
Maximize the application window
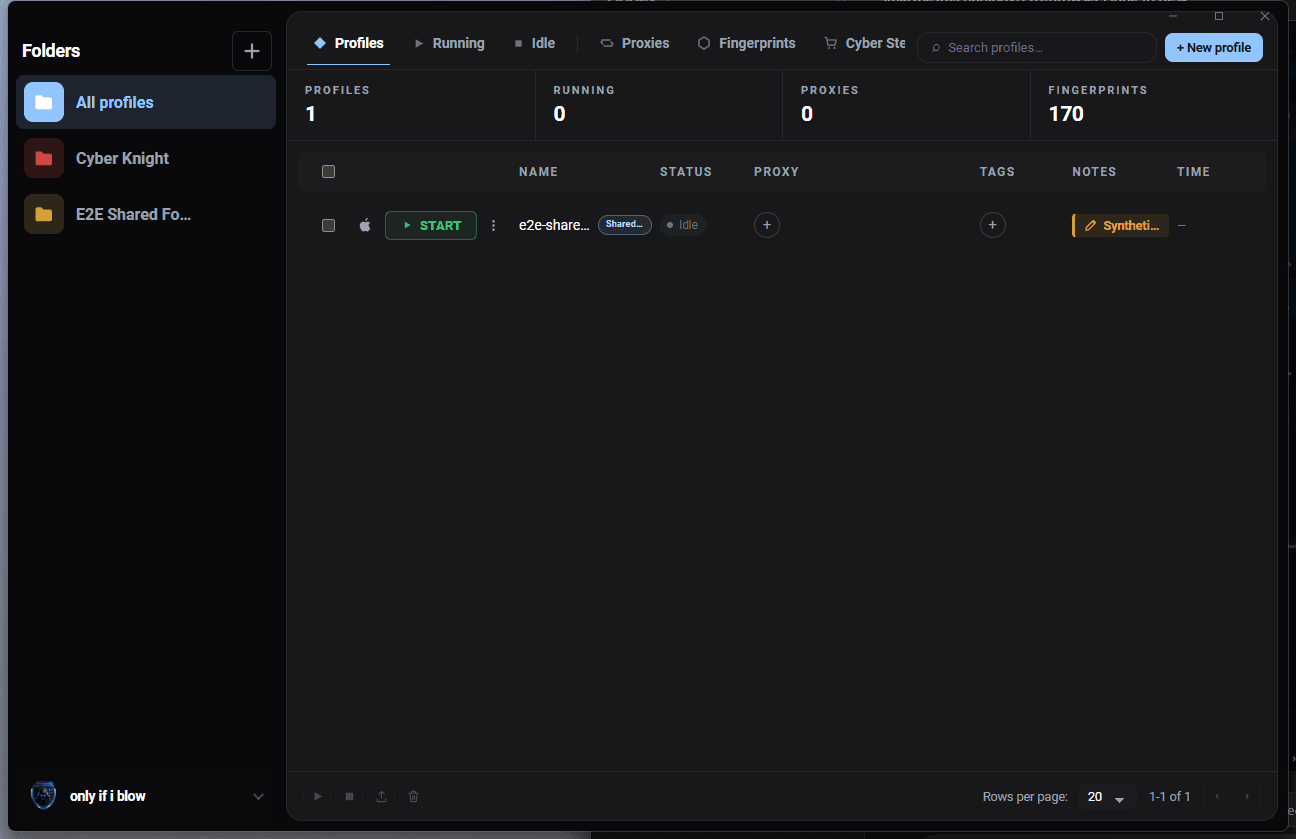(1219, 16)
